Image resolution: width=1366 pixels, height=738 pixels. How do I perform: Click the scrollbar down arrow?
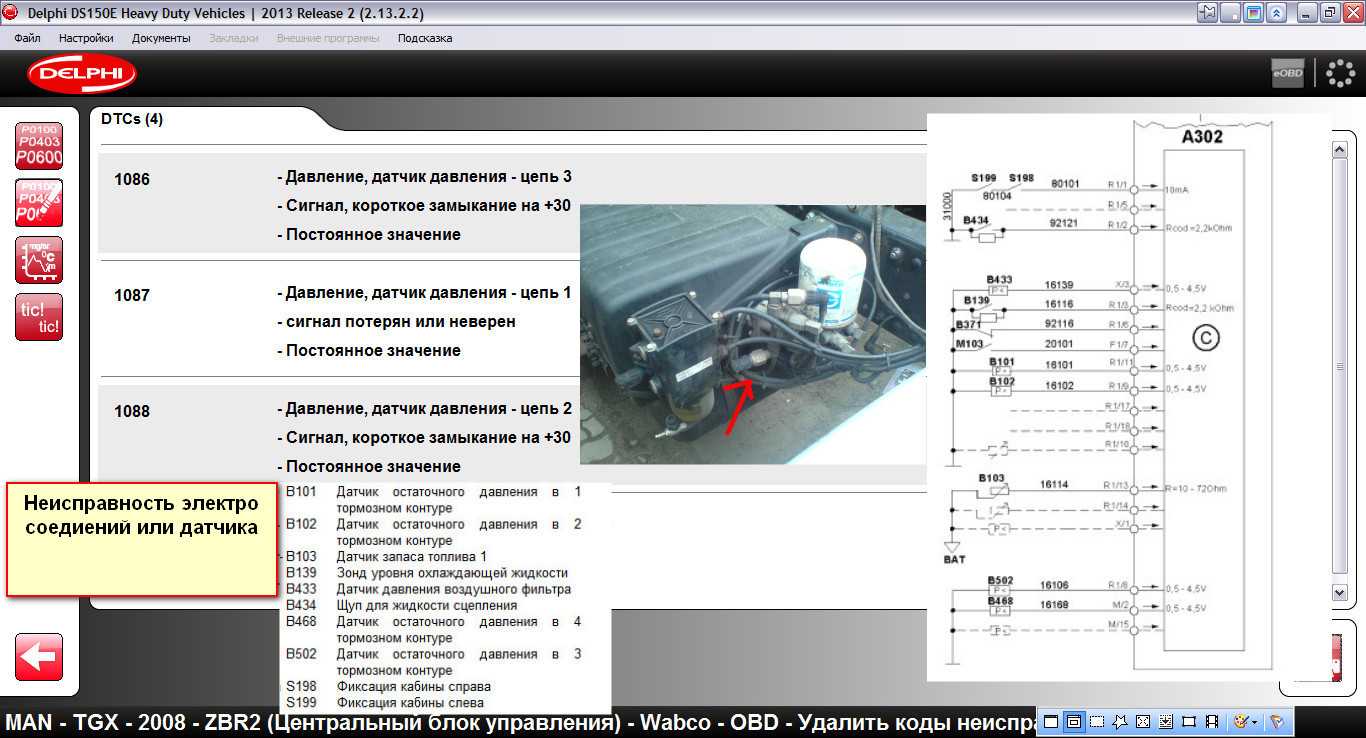[x=1341, y=592]
